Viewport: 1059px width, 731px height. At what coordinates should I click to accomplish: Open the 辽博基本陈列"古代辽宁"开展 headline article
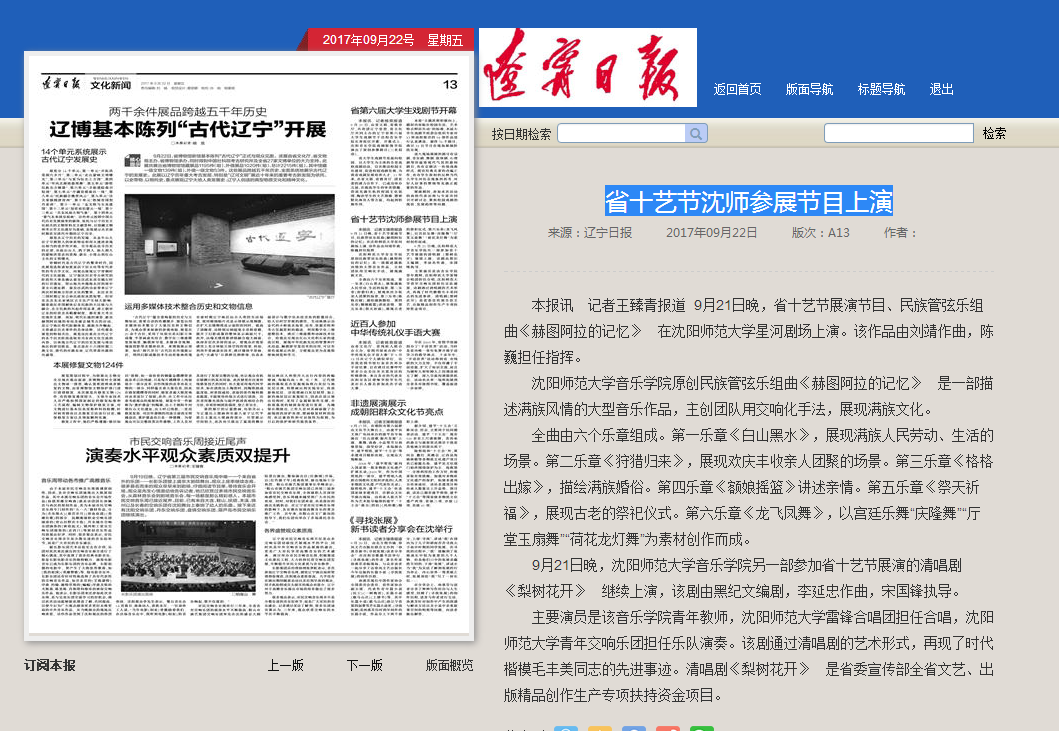click(x=188, y=129)
